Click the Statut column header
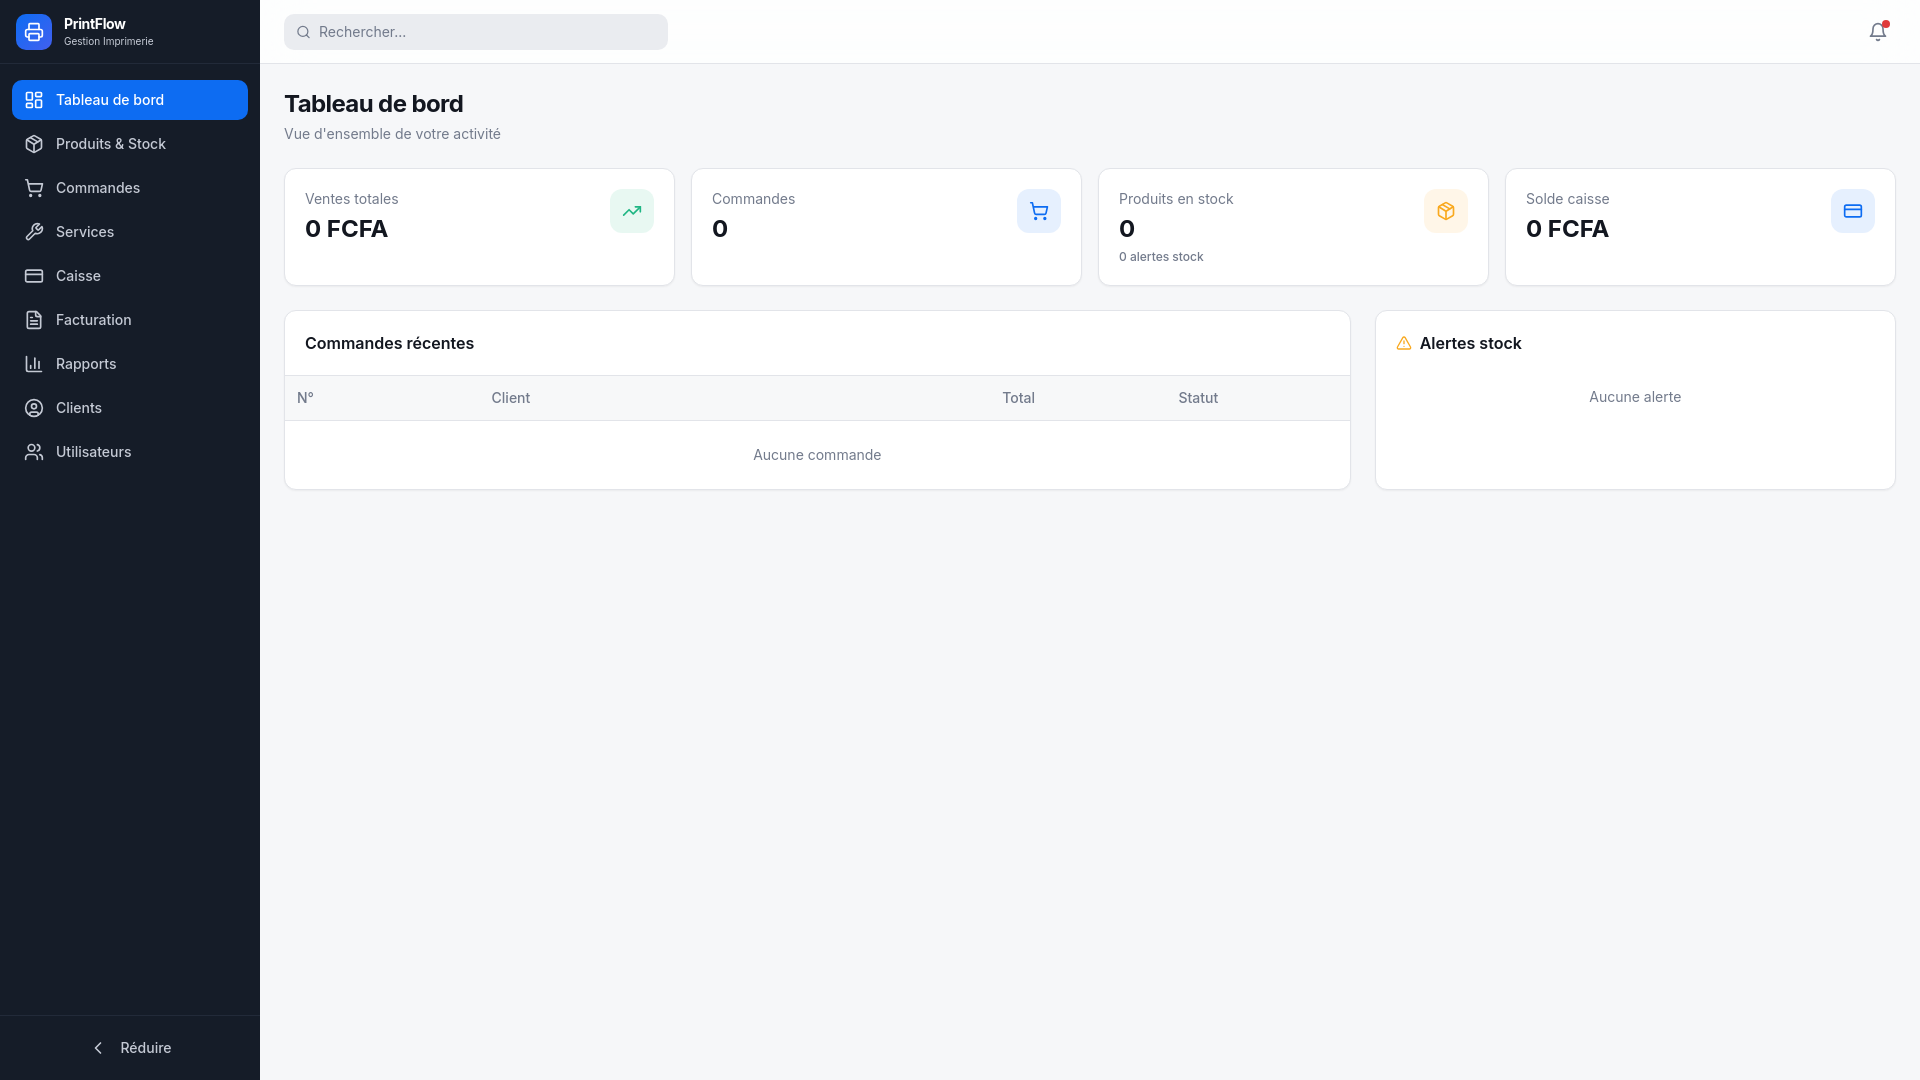Image resolution: width=1920 pixels, height=1080 pixels. [x=1198, y=398]
